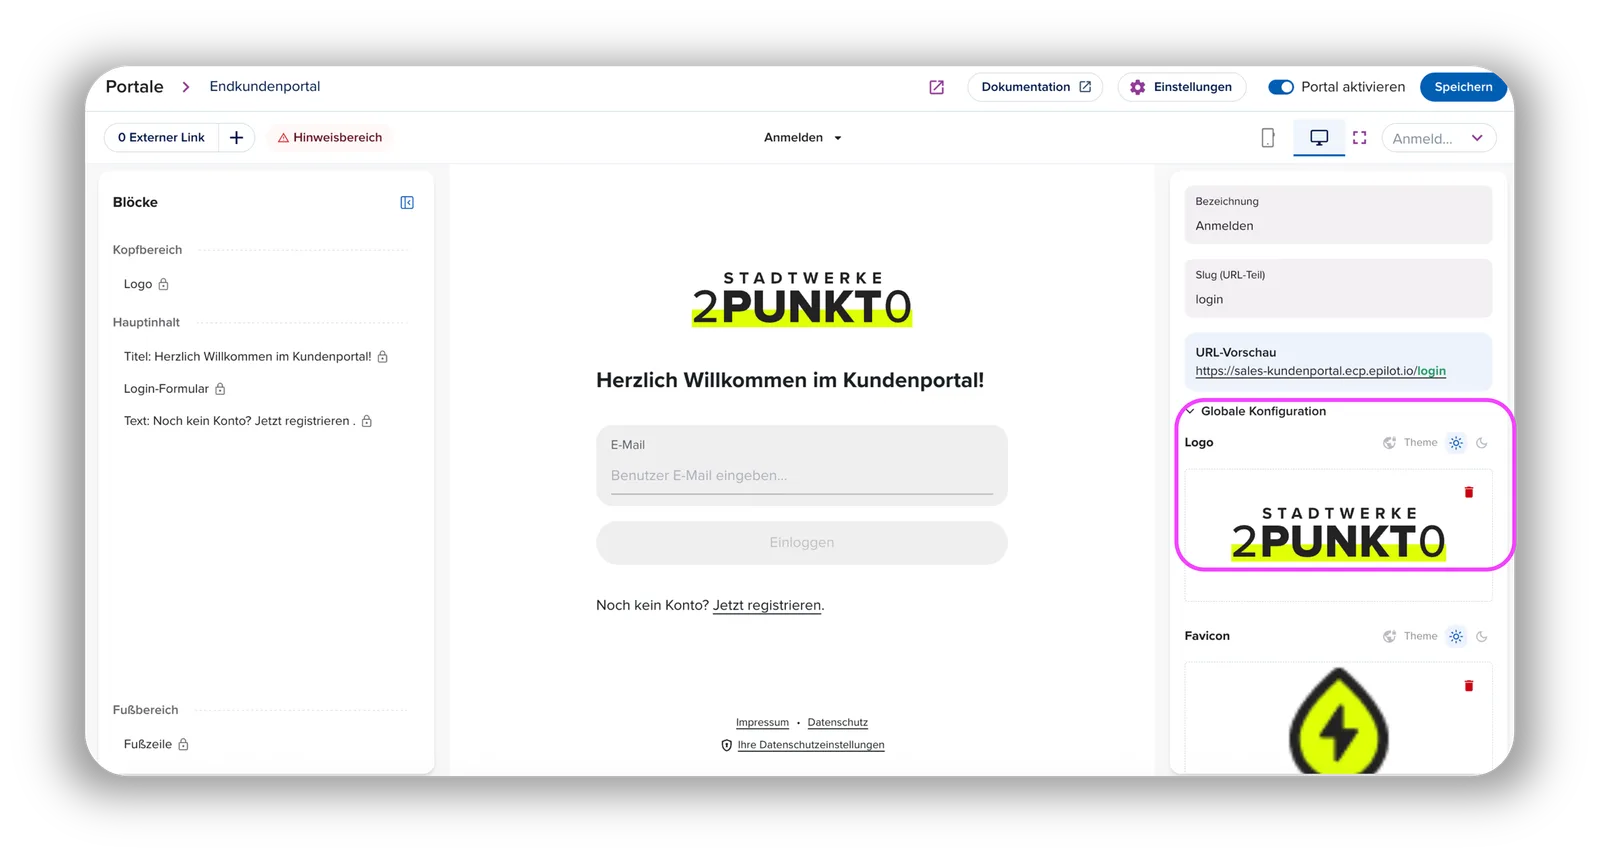Follow the Jetzt registrieren link

point(767,606)
